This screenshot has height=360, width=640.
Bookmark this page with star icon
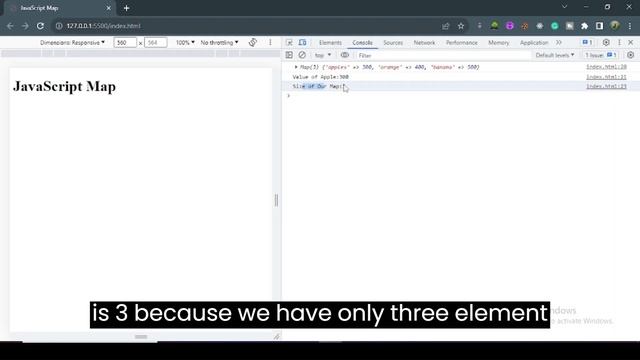[x=461, y=26]
